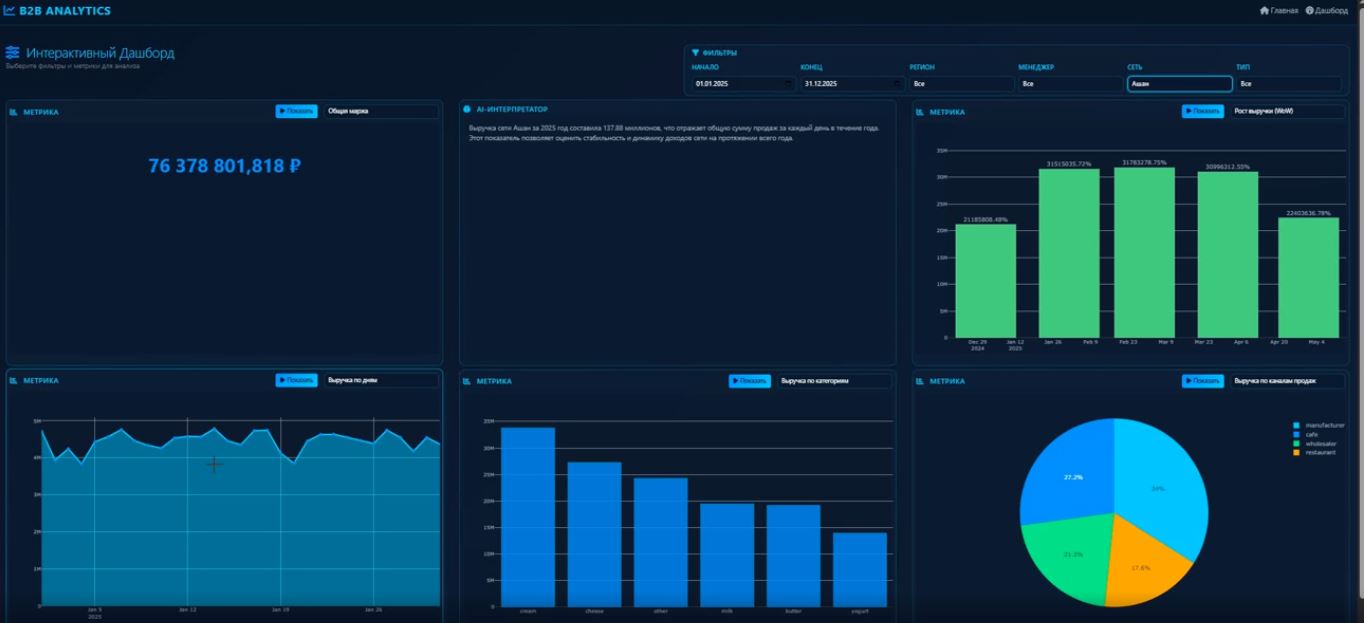Click the НАЧАЛО date field 01.01.2025
This screenshot has width=1364, height=623.
tap(743, 84)
